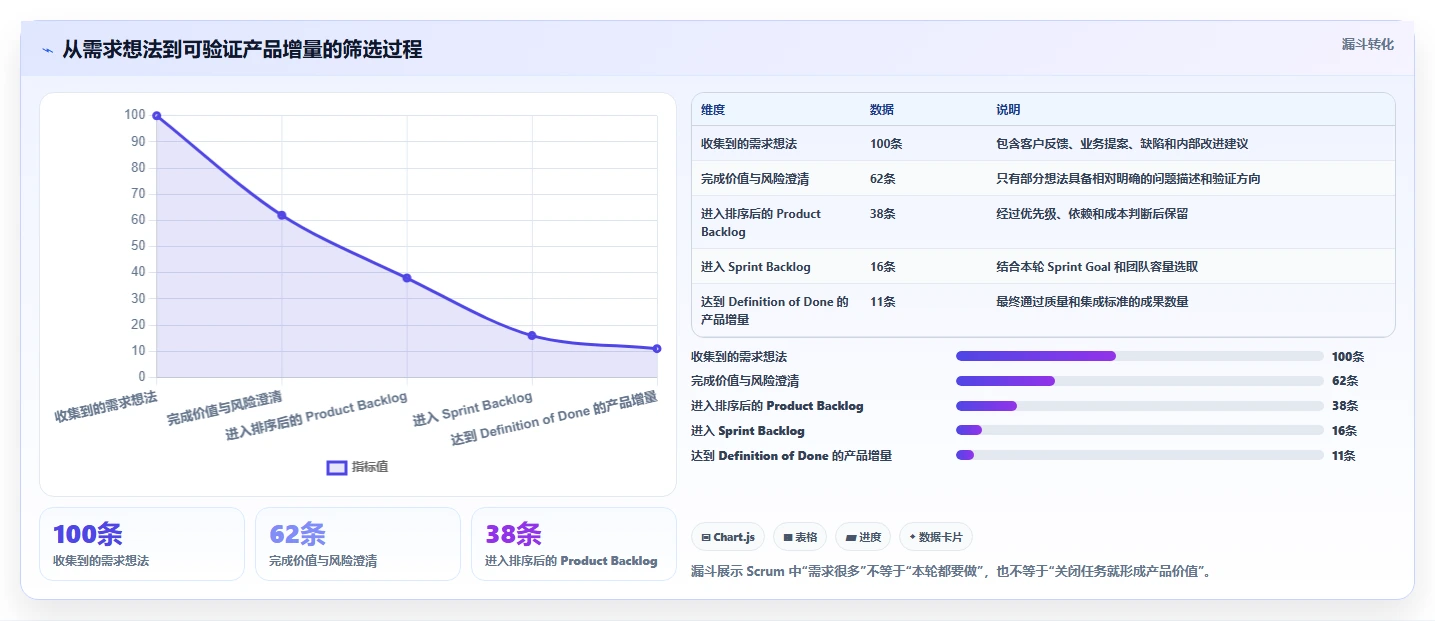Image resolution: width=1435 pixels, height=621 pixels.
Task: Click the 100 tick on the chart y-axis
Action: (135, 115)
